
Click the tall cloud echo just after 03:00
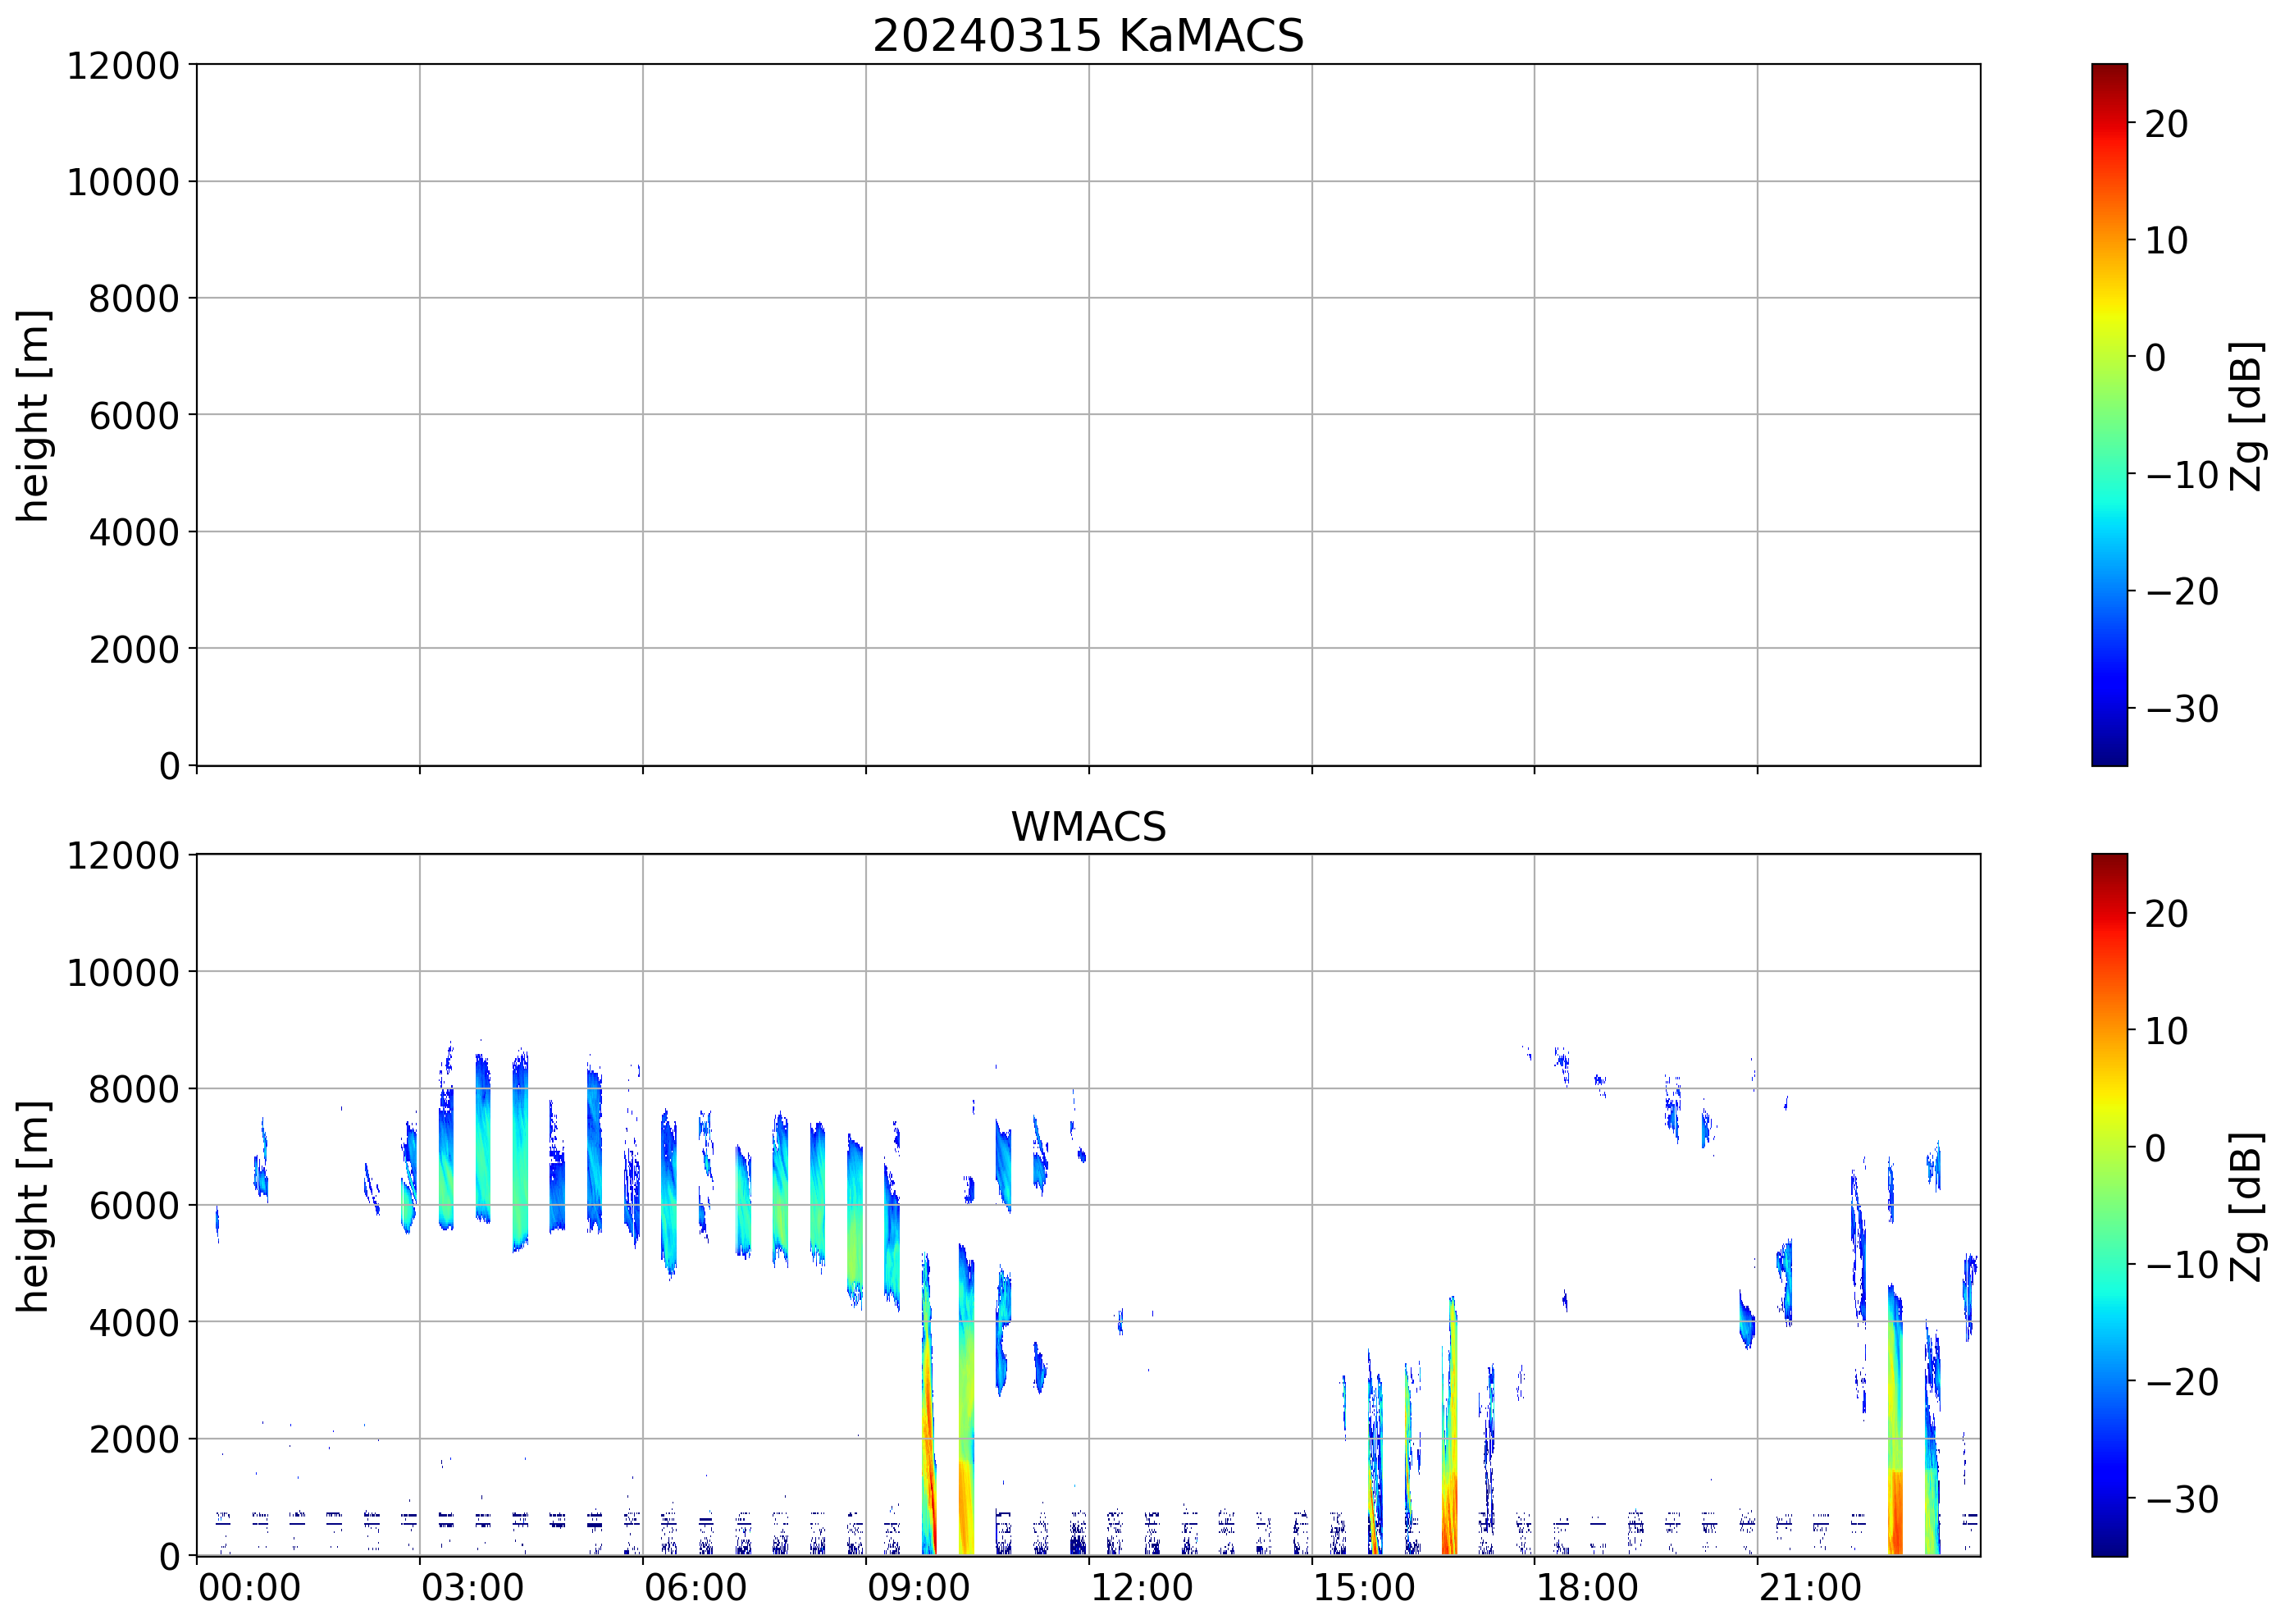pyautogui.click(x=446, y=1150)
